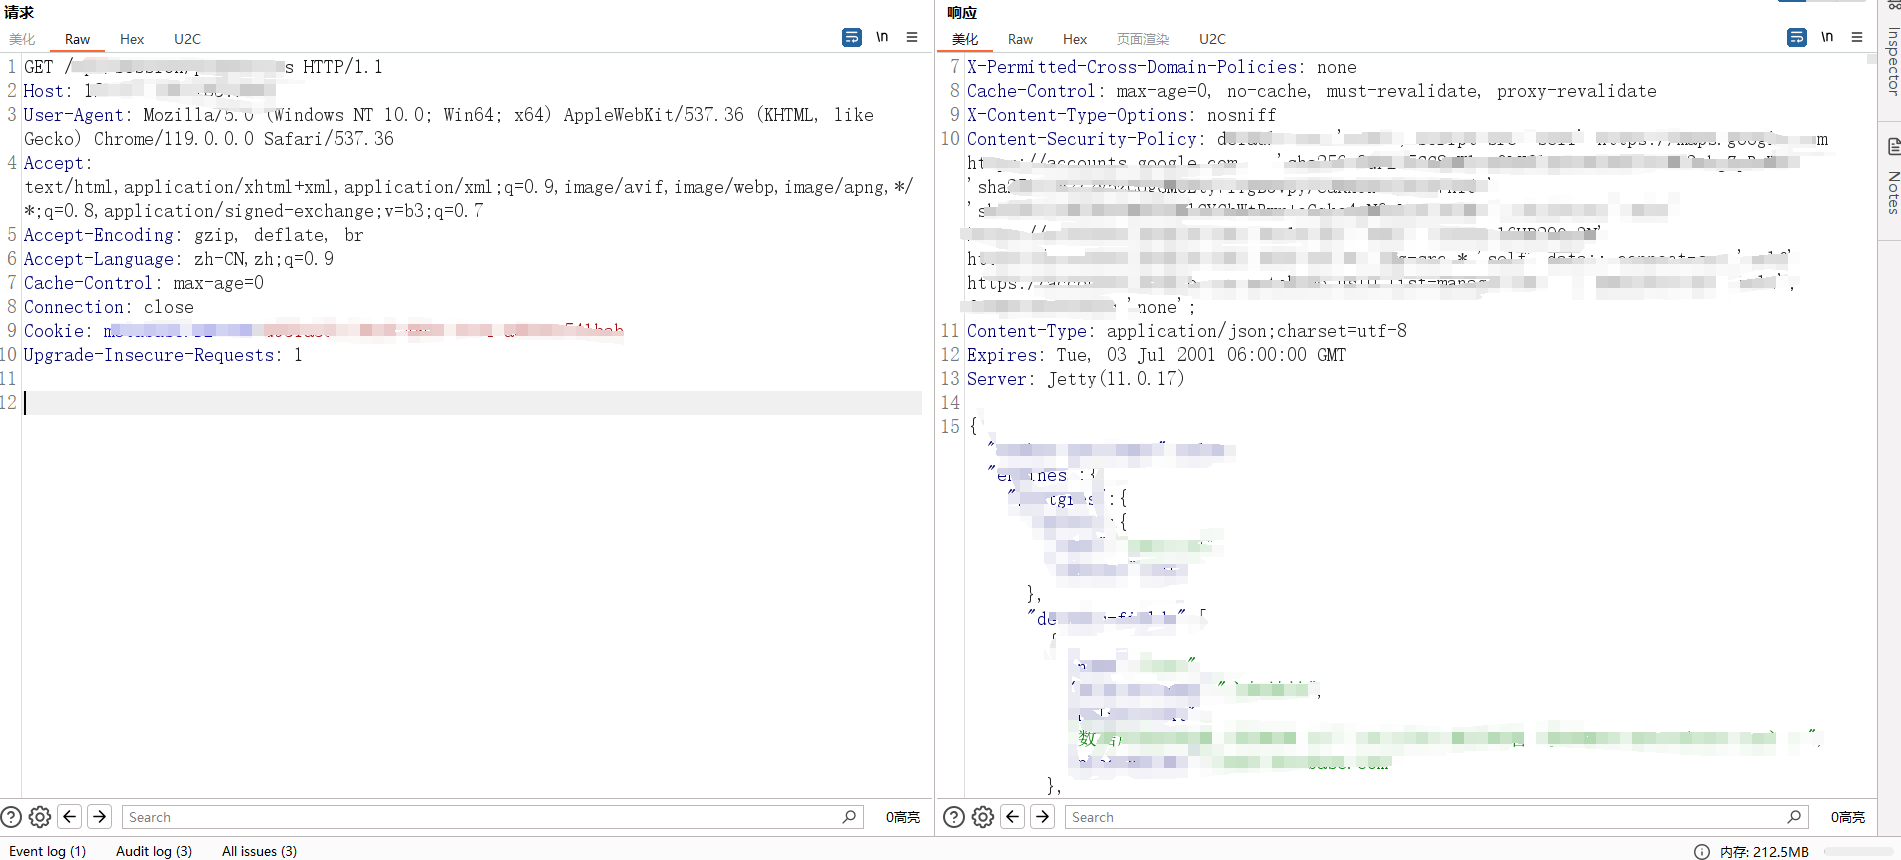
Task: Select the response U2C tab
Action: coord(1212,39)
